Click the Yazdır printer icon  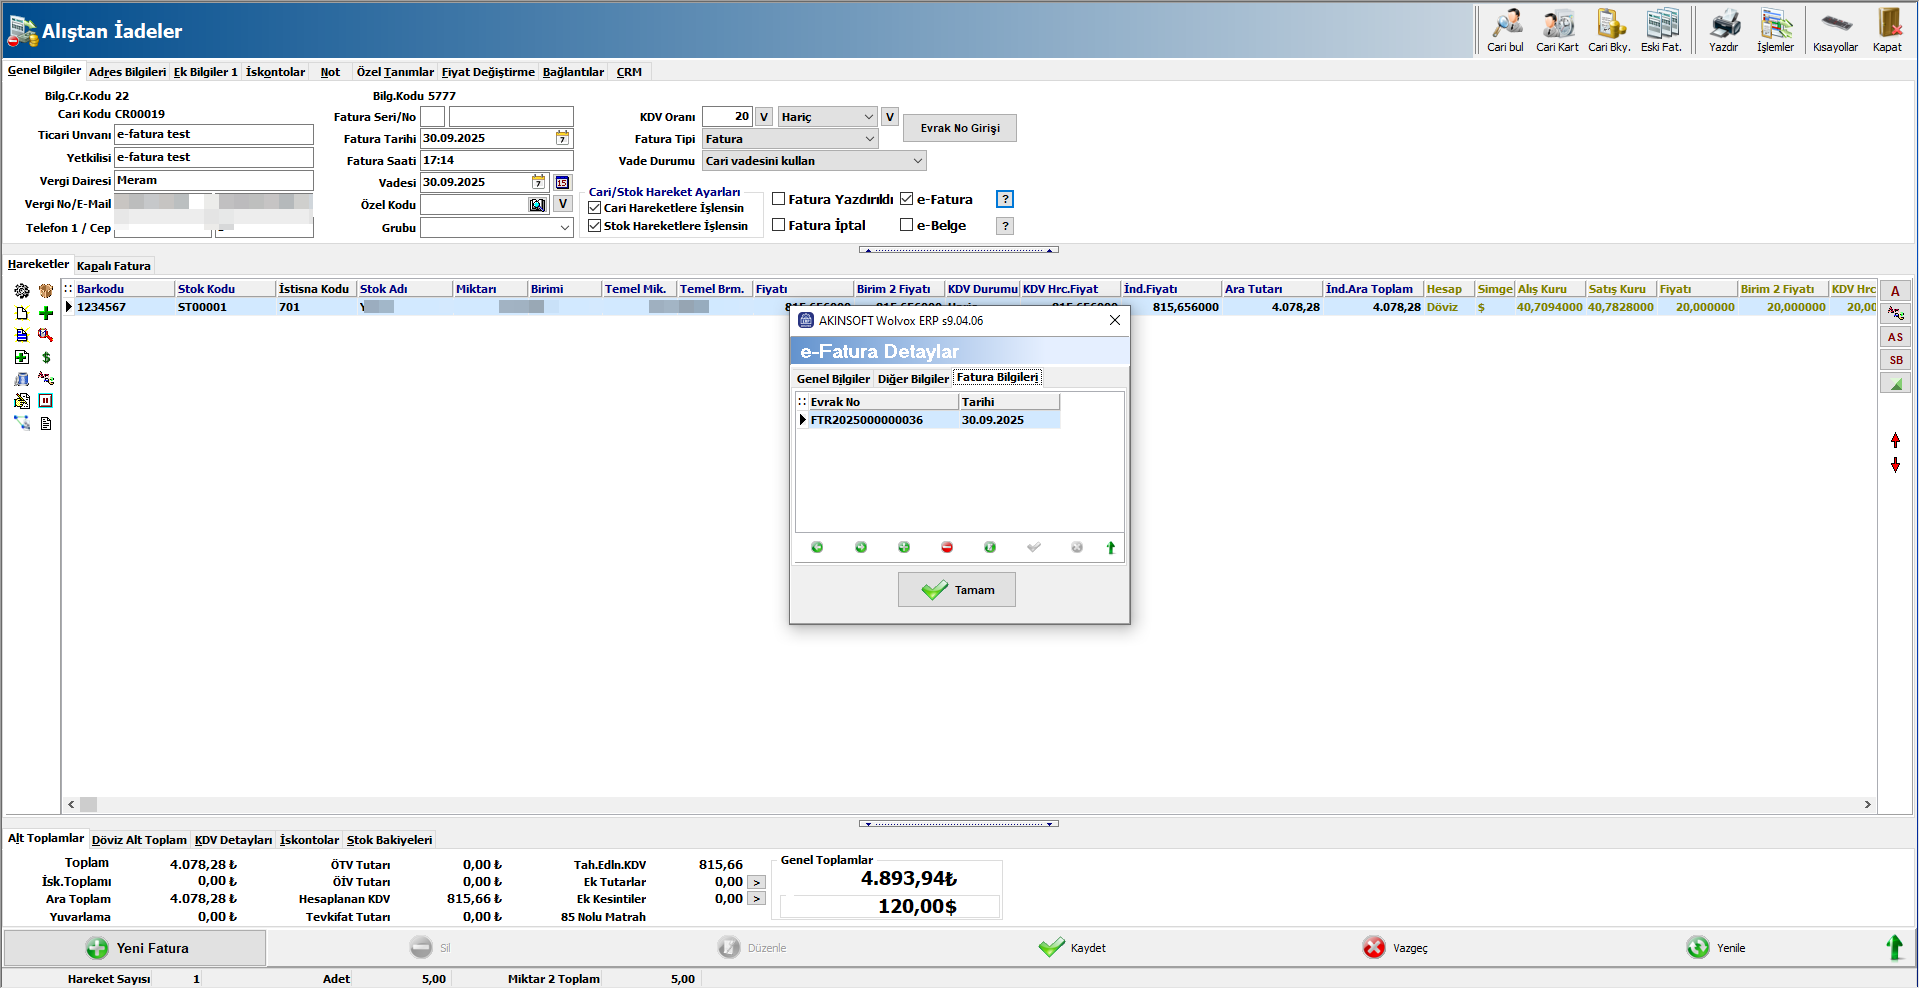click(x=1723, y=30)
